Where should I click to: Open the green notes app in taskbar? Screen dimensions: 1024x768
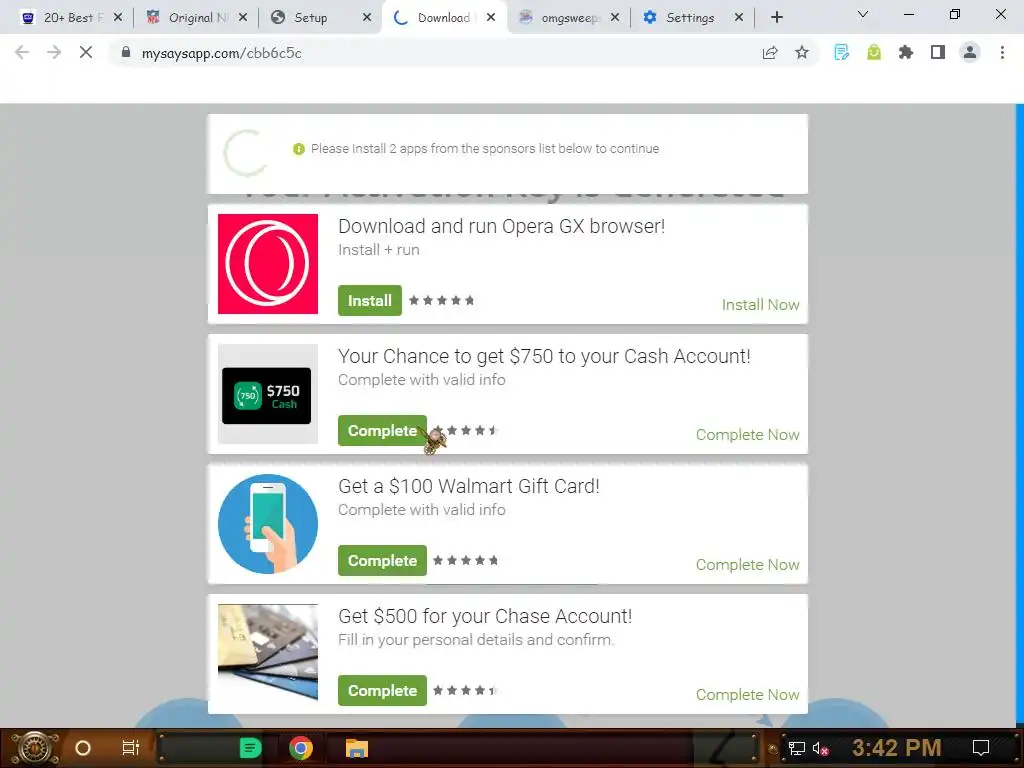(250, 748)
